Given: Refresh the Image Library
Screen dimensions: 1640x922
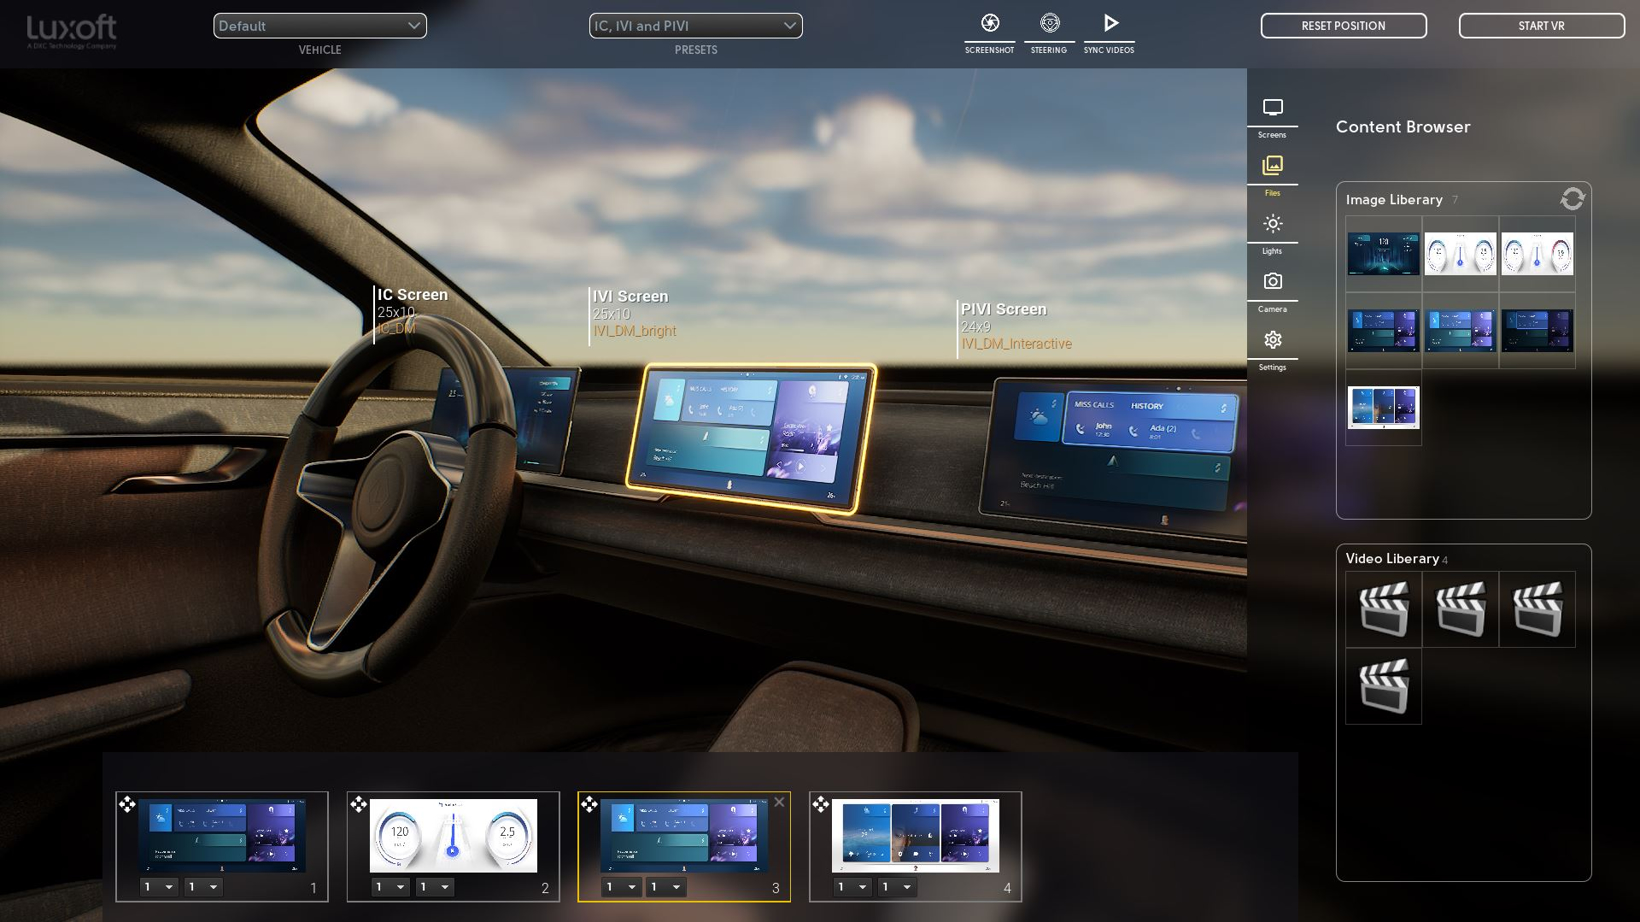Looking at the screenshot, I should coord(1572,198).
